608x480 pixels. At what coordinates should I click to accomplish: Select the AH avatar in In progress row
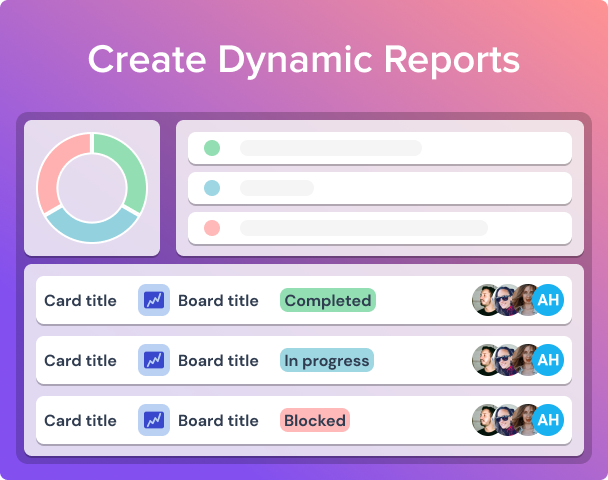point(548,360)
